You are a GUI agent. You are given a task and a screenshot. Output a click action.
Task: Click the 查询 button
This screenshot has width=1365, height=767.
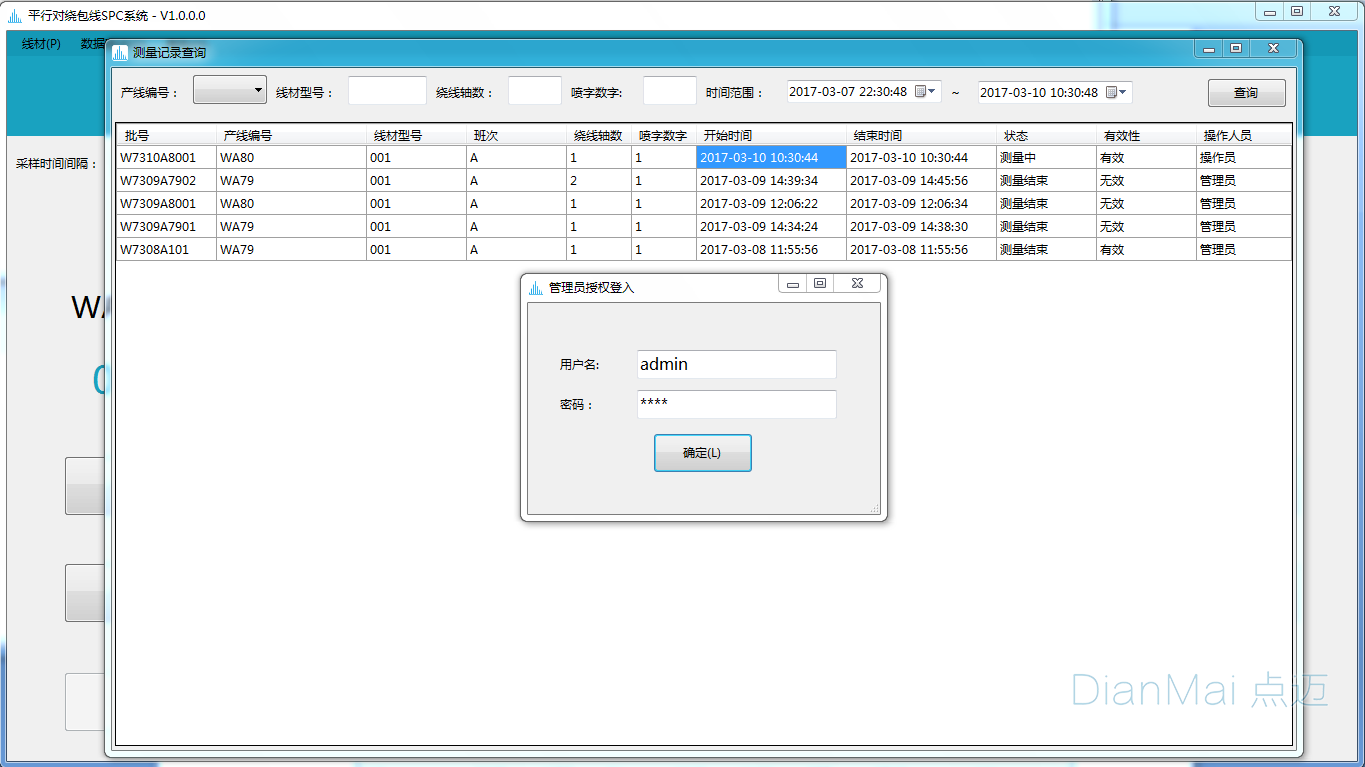coord(1246,93)
